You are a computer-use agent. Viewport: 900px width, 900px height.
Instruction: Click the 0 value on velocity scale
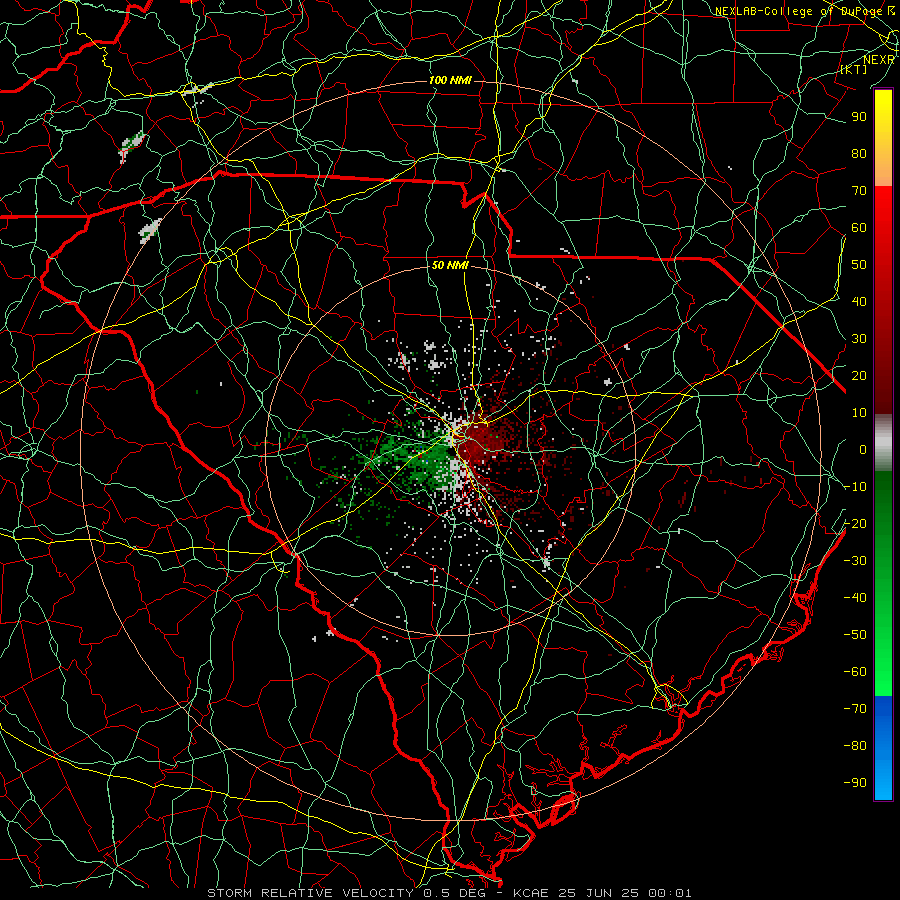pyautogui.click(x=863, y=450)
